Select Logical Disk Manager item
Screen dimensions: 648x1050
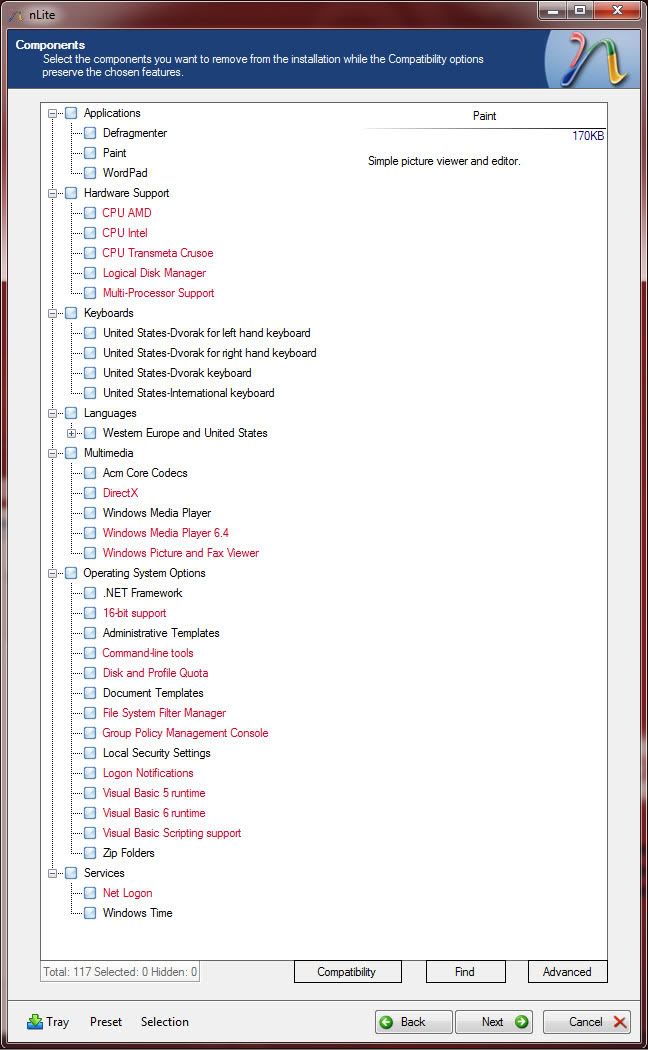click(154, 273)
